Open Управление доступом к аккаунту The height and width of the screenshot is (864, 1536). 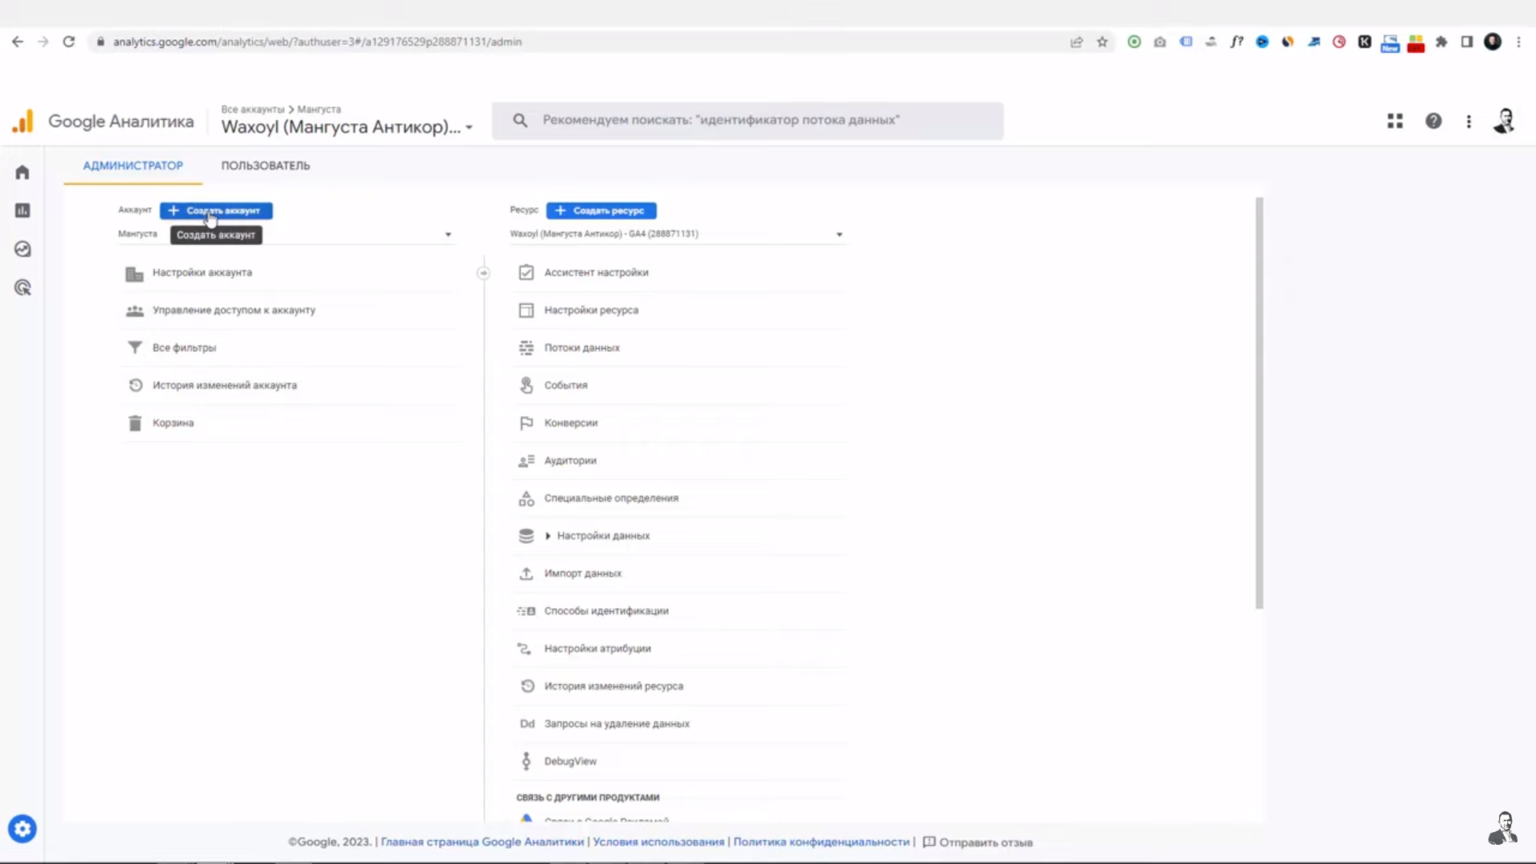[234, 311]
